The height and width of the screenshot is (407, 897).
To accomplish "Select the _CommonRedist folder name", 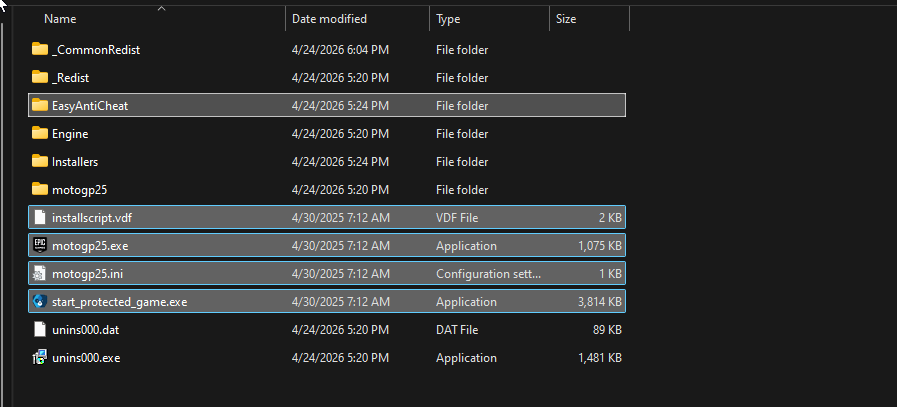I will [96, 50].
